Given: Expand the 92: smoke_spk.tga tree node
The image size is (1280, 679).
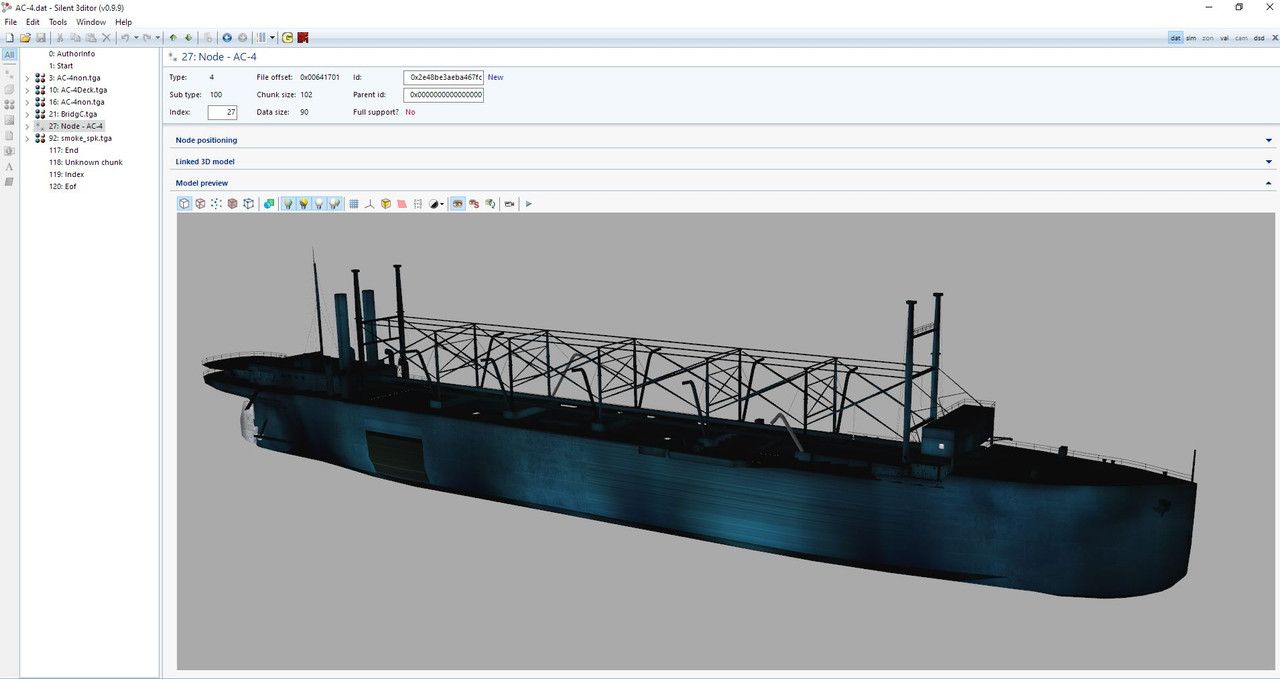Looking at the screenshot, I should (27, 138).
